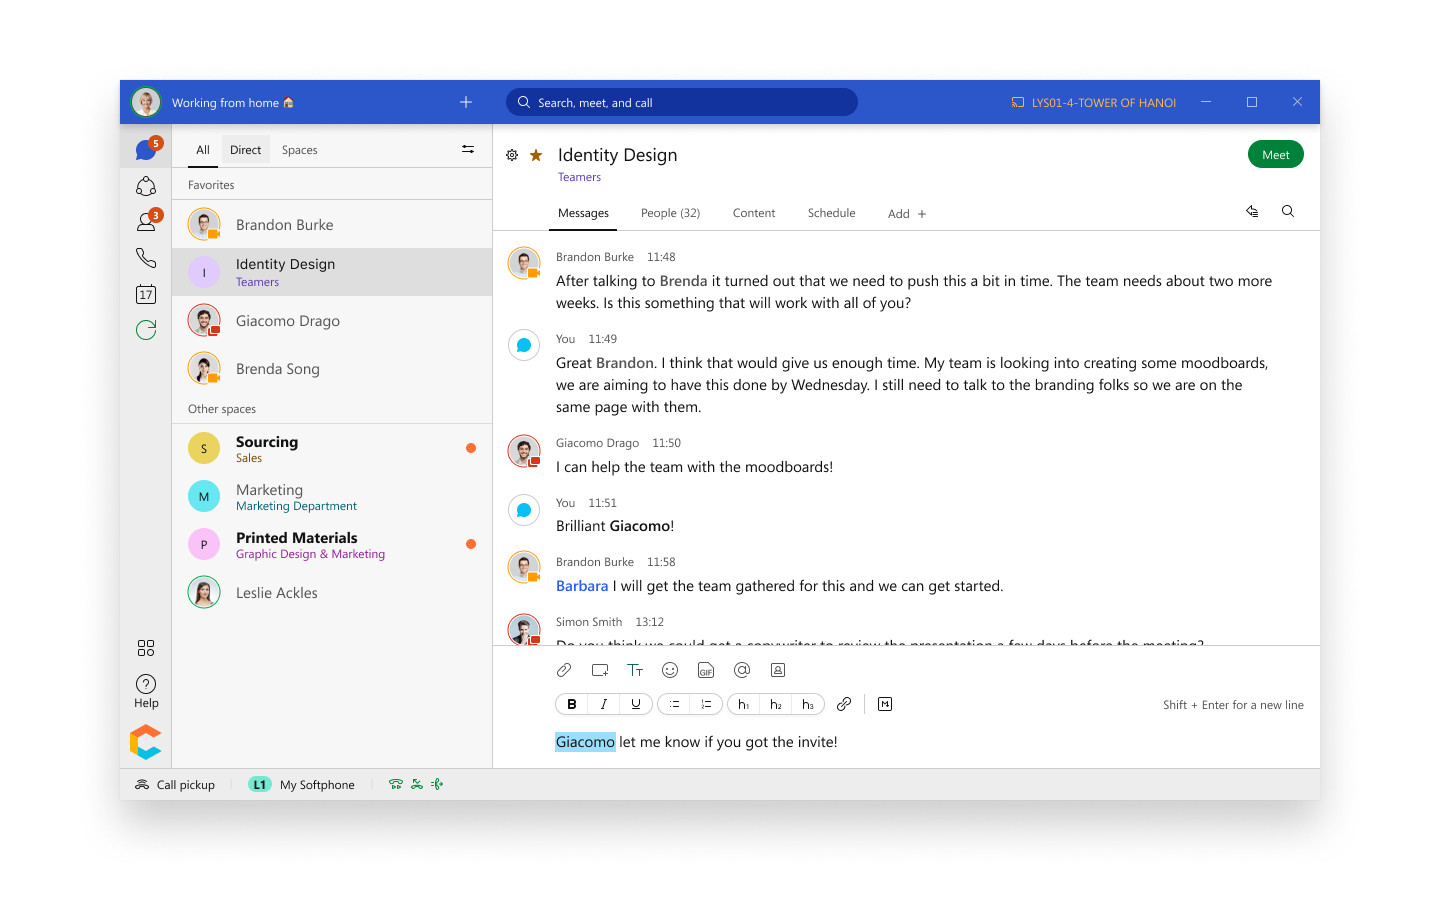Open space settings gear icon
The height and width of the screenshot is (900, 1440).
(x=512, y=155)
